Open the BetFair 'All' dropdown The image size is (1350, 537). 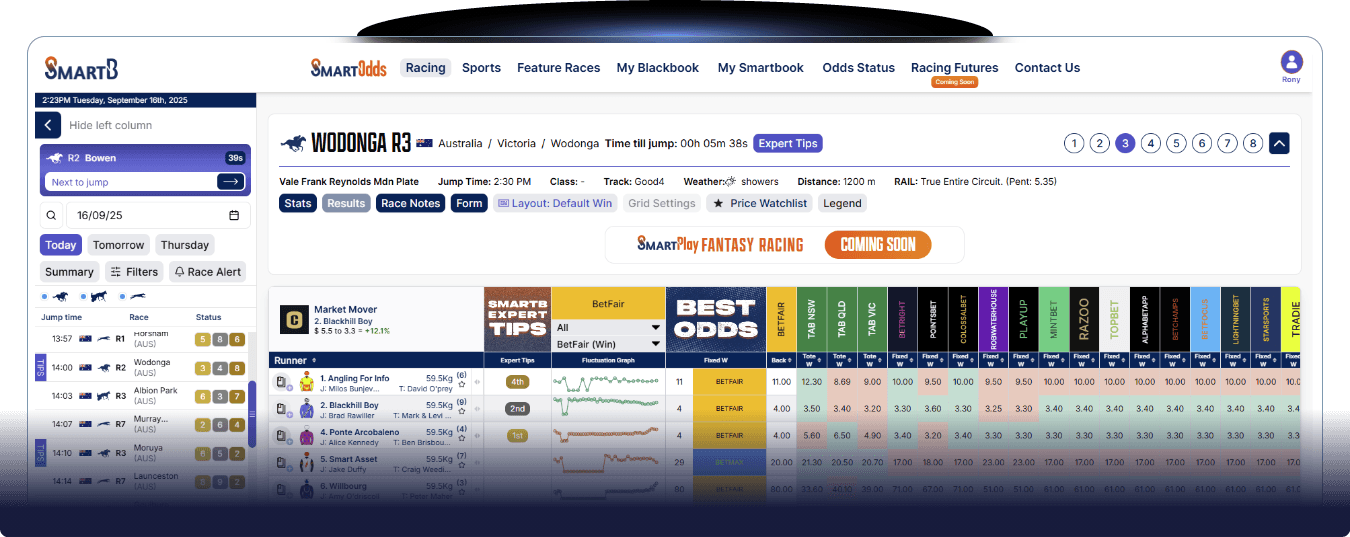[x=608, y=327]
